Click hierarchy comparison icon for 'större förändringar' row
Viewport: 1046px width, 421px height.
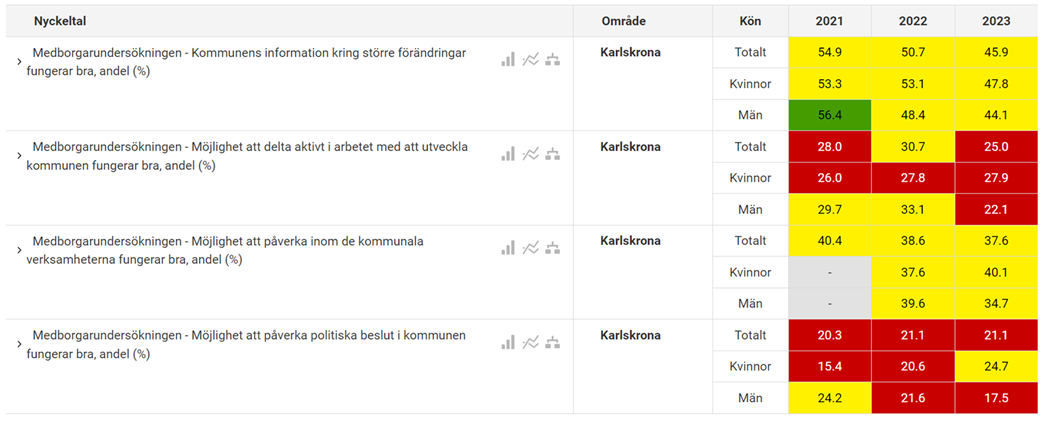pos(552,60)
